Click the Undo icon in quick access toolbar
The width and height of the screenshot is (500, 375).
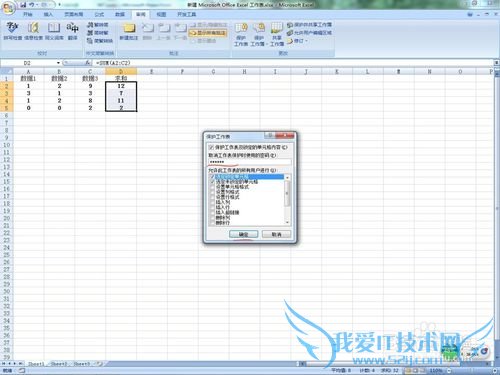coord(32,5)
